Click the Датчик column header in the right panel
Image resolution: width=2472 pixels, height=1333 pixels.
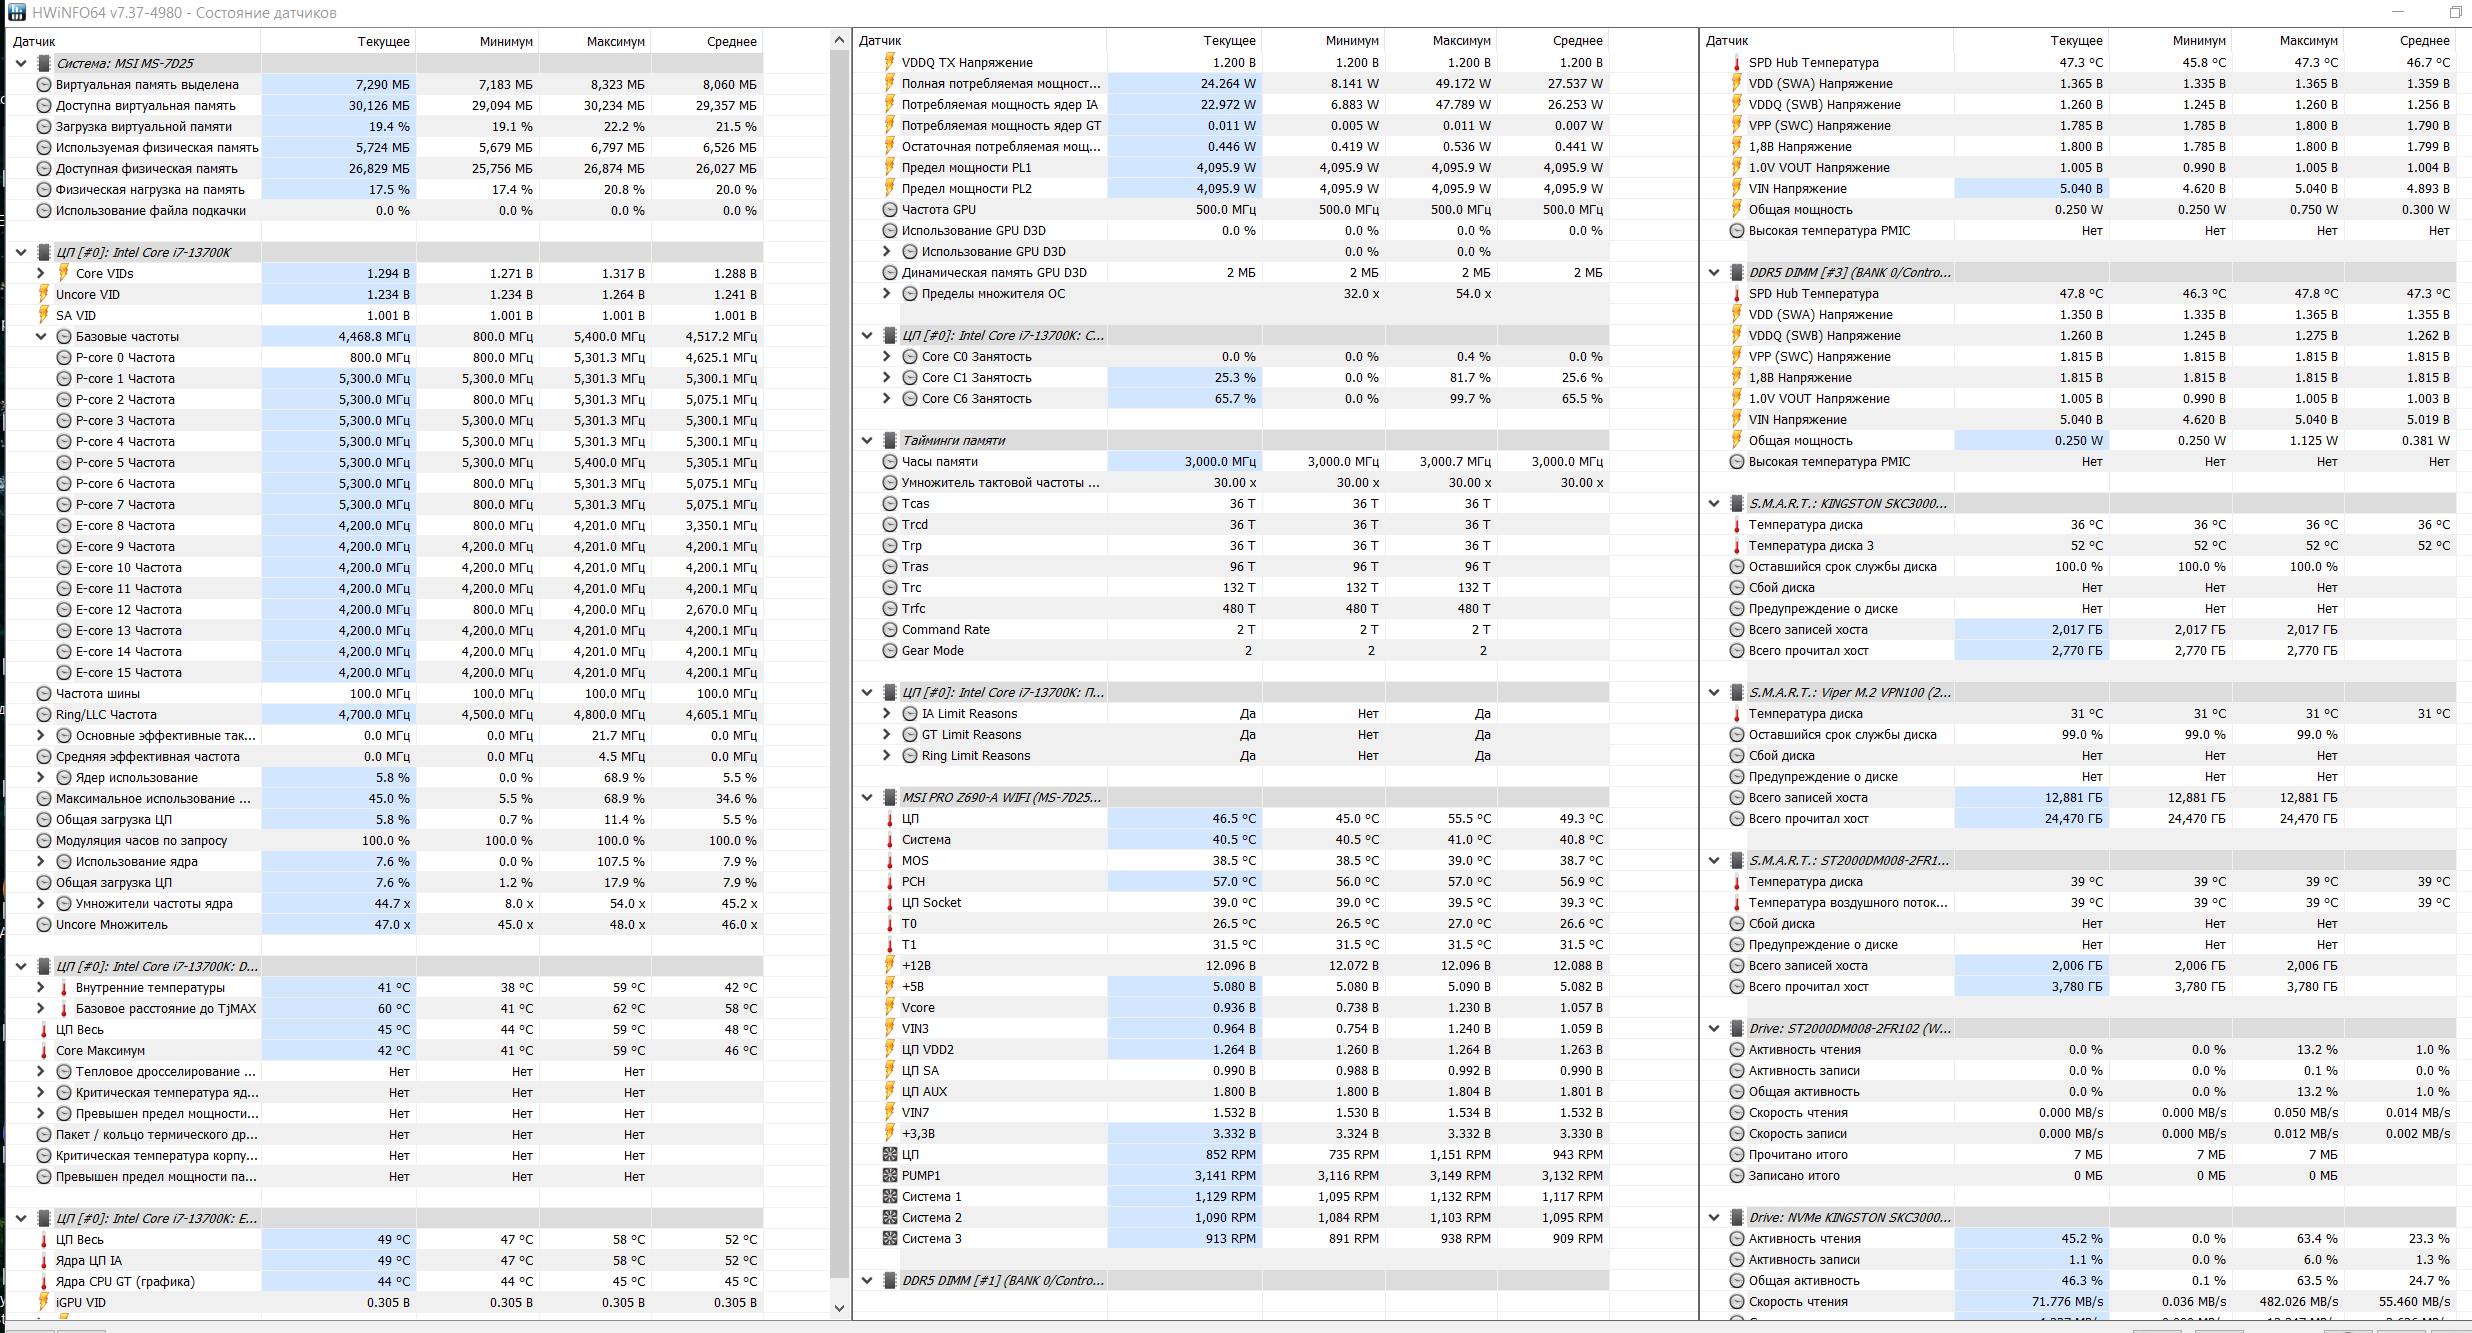click(1728, 41)
